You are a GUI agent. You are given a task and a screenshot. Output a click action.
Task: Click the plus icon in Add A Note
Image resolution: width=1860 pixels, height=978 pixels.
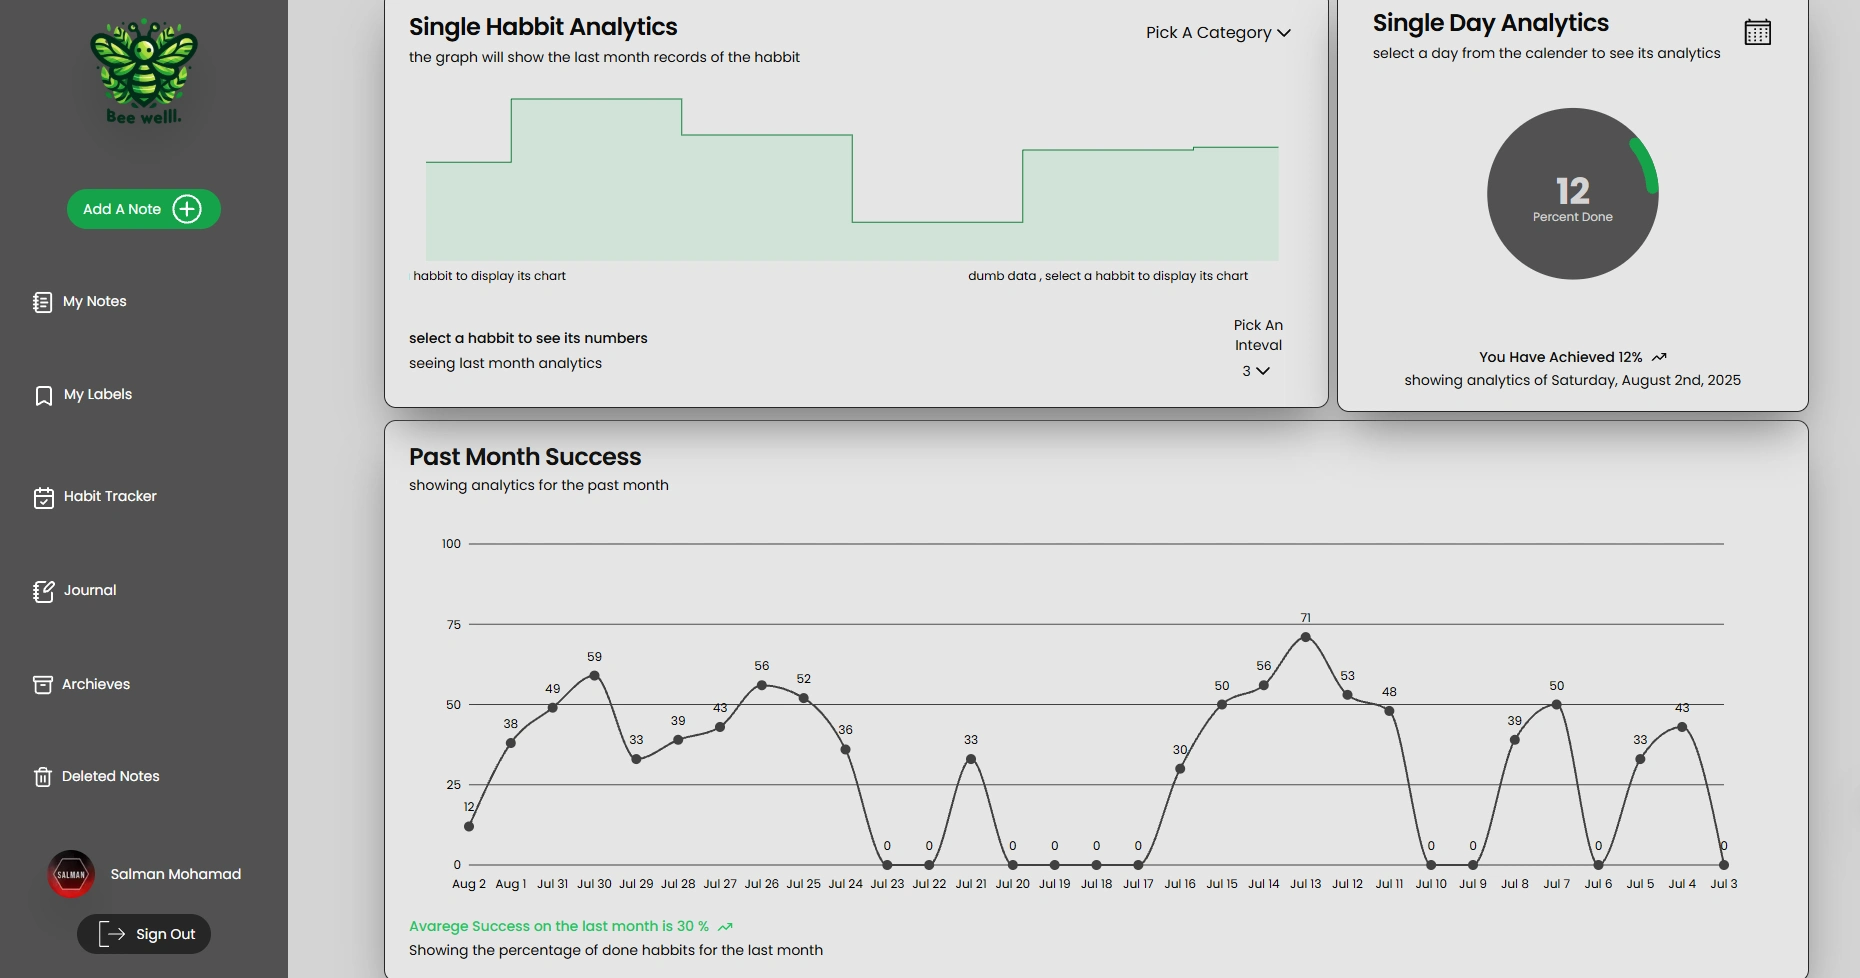click(187, 209)
